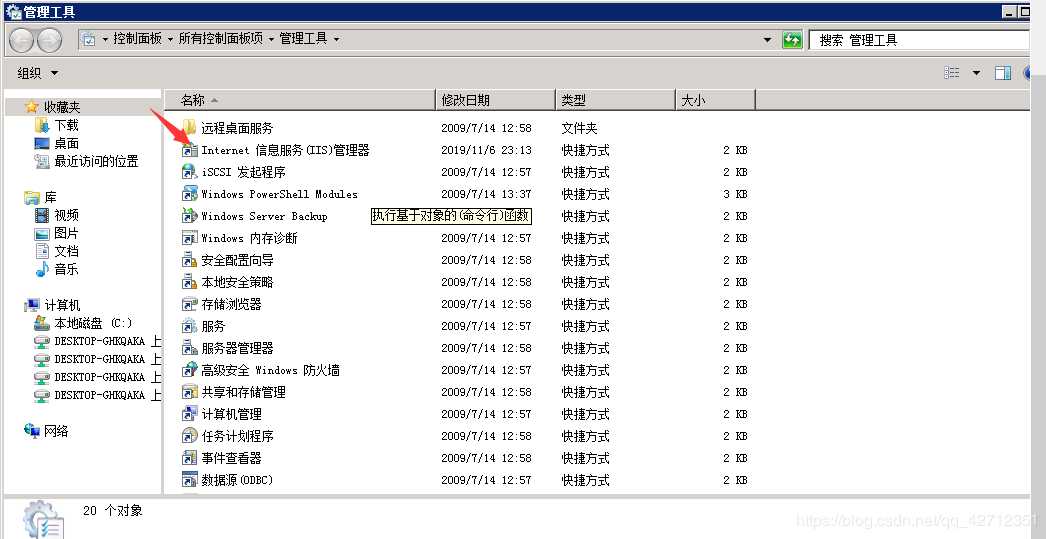Screen dimensions: 1046x539
Task: Select the Windows 内存诊断 icon
Action: pyautogui.click(x=189, y=237)
